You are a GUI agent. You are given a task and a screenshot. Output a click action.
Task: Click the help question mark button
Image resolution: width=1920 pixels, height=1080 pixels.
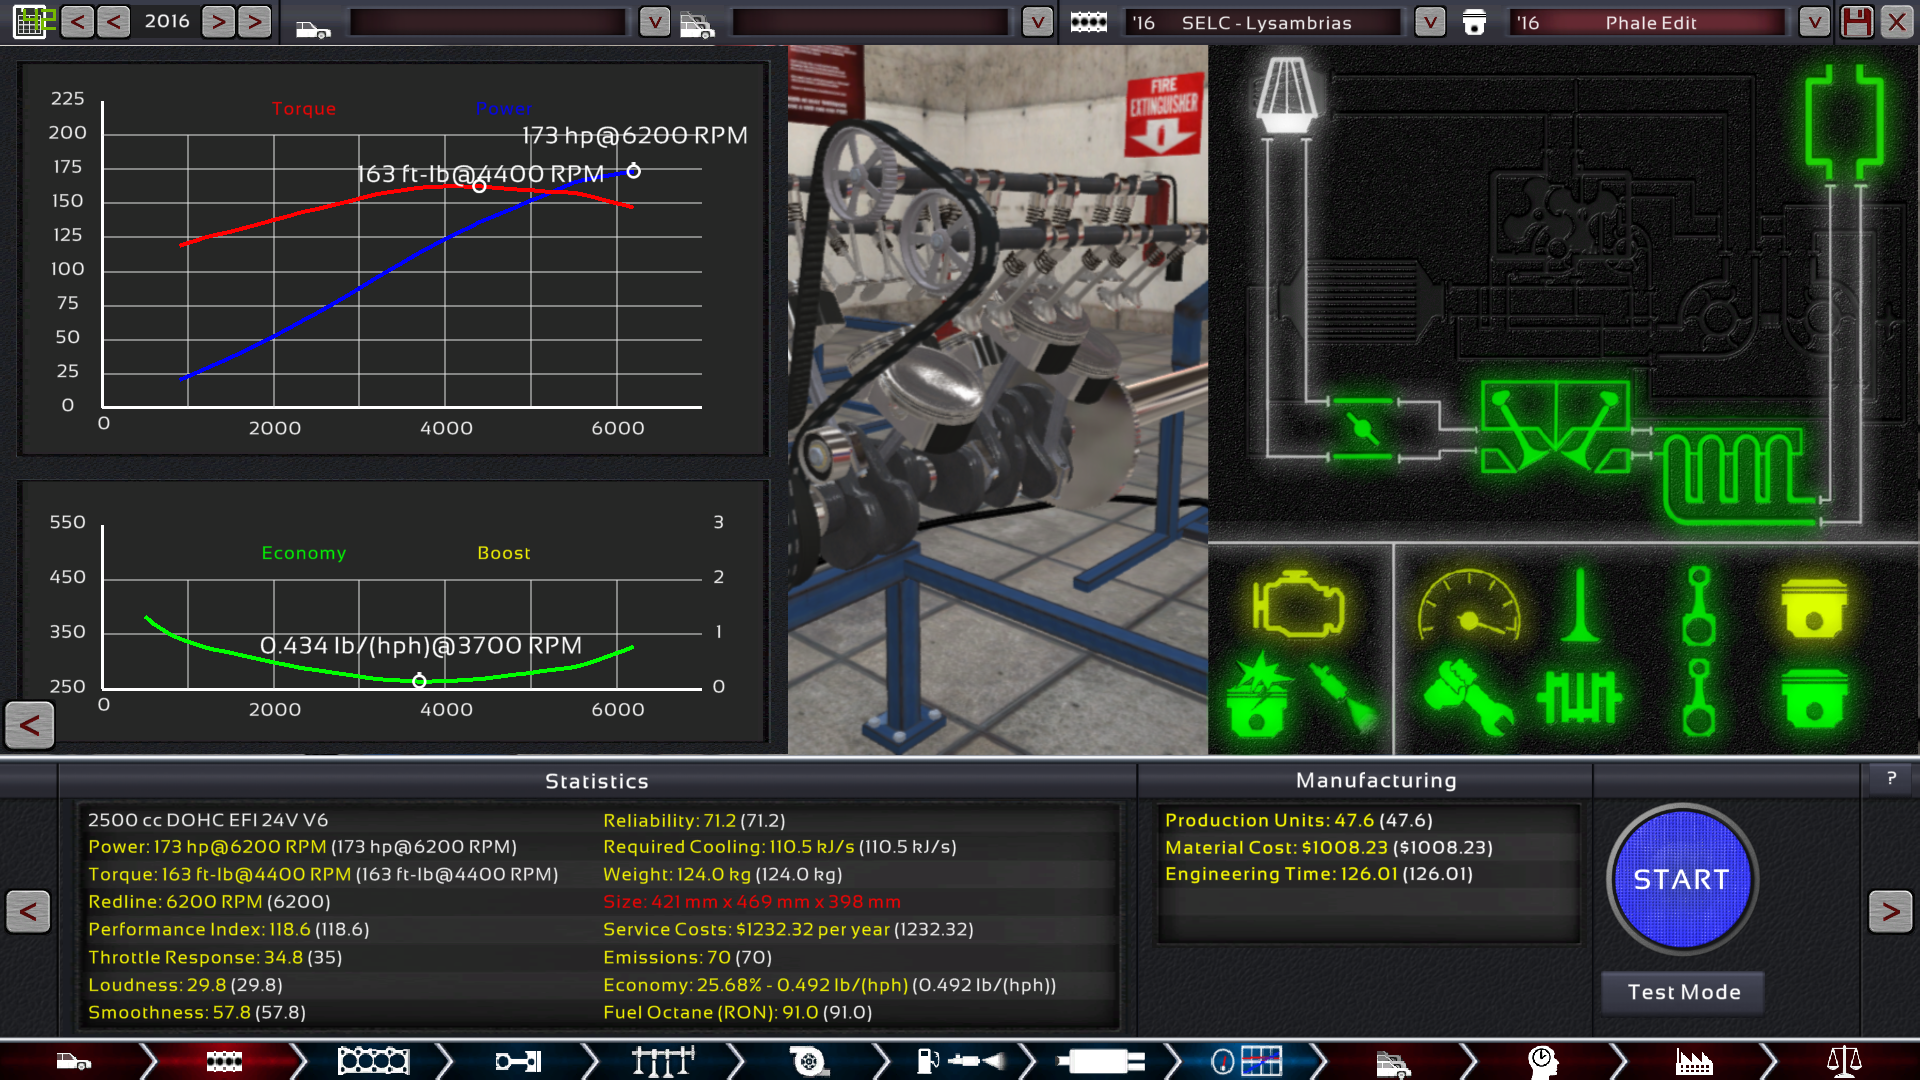pyautogui.click(x=1891, y=778)
